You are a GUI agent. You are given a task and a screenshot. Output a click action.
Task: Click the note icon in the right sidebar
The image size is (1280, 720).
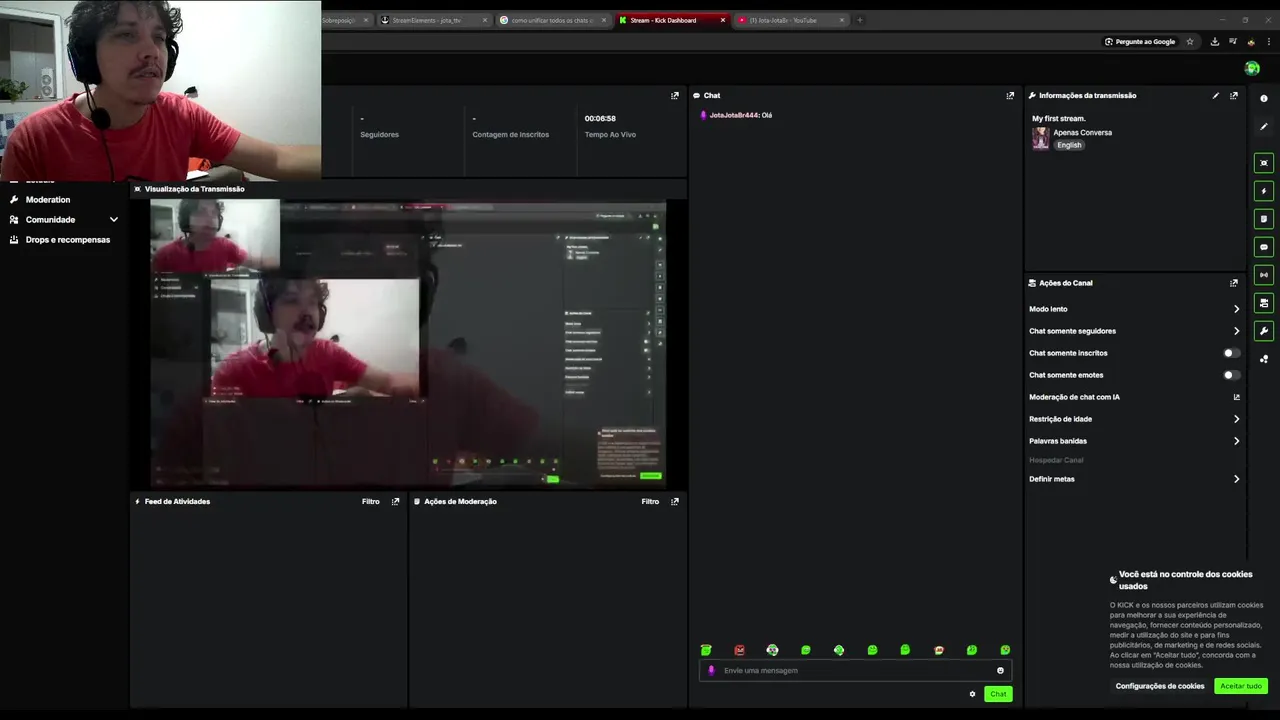1264,219
